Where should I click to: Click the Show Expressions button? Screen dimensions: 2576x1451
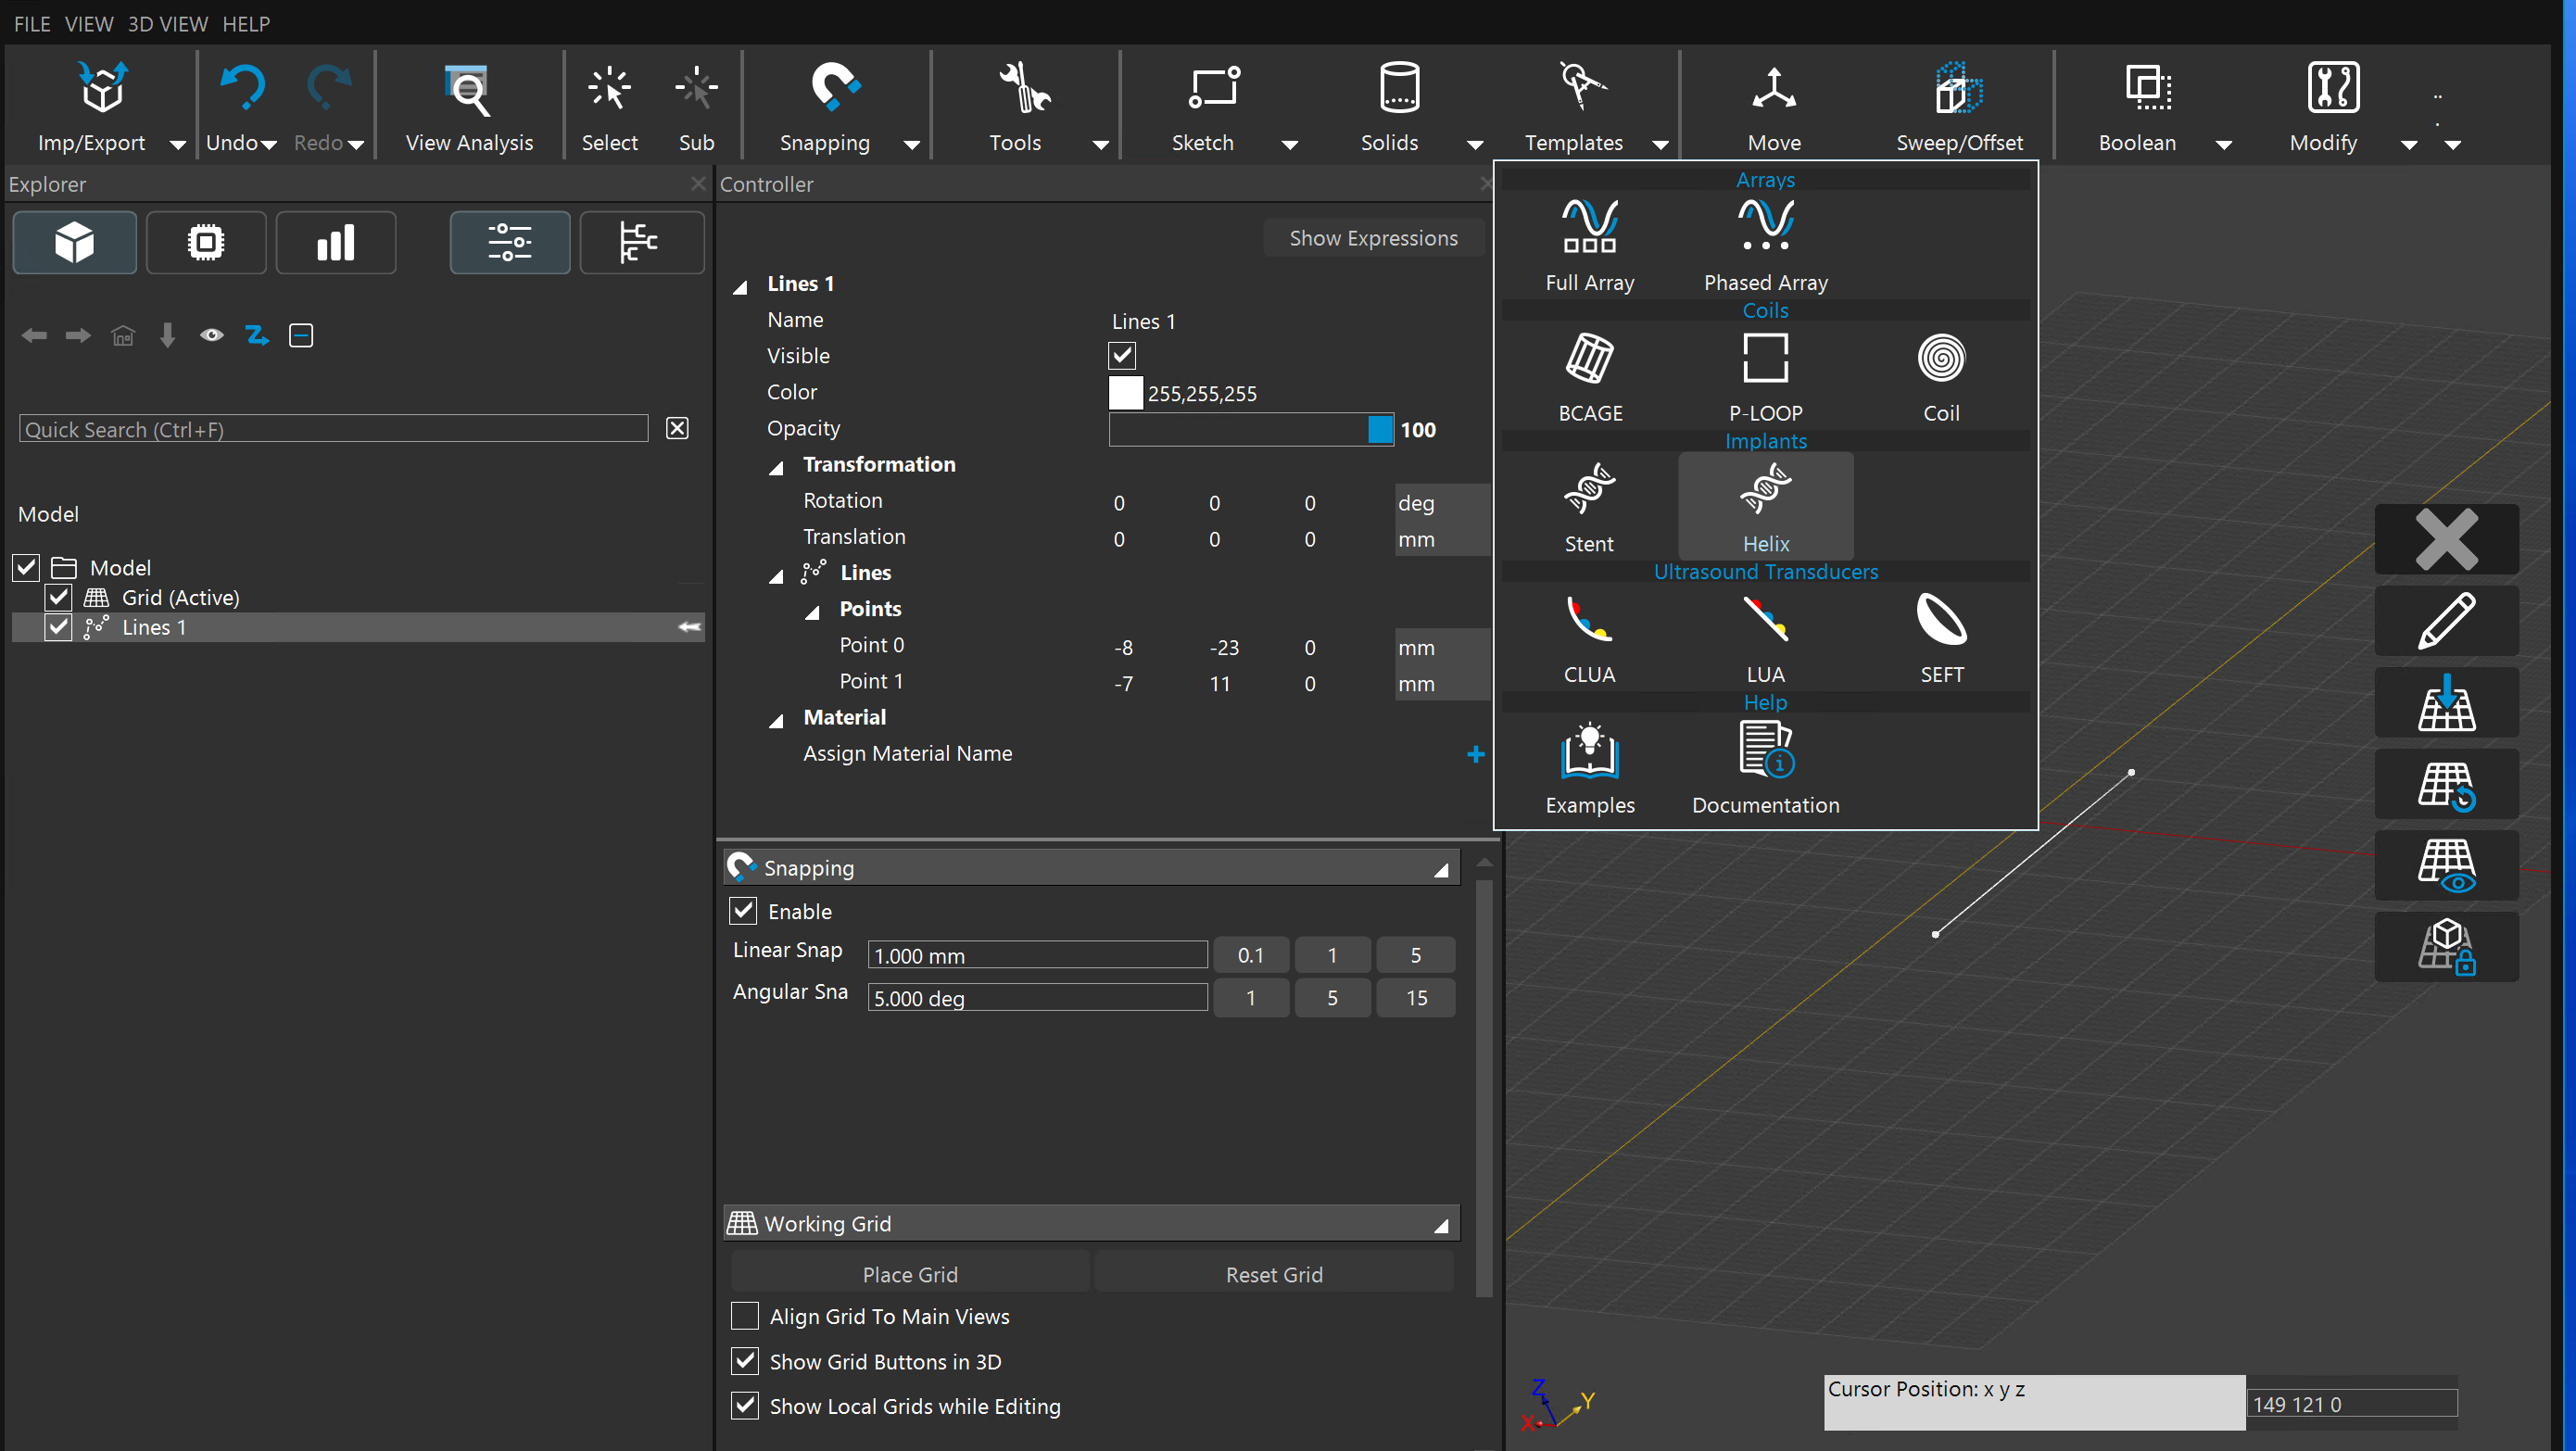click(x=1372, y=238)
